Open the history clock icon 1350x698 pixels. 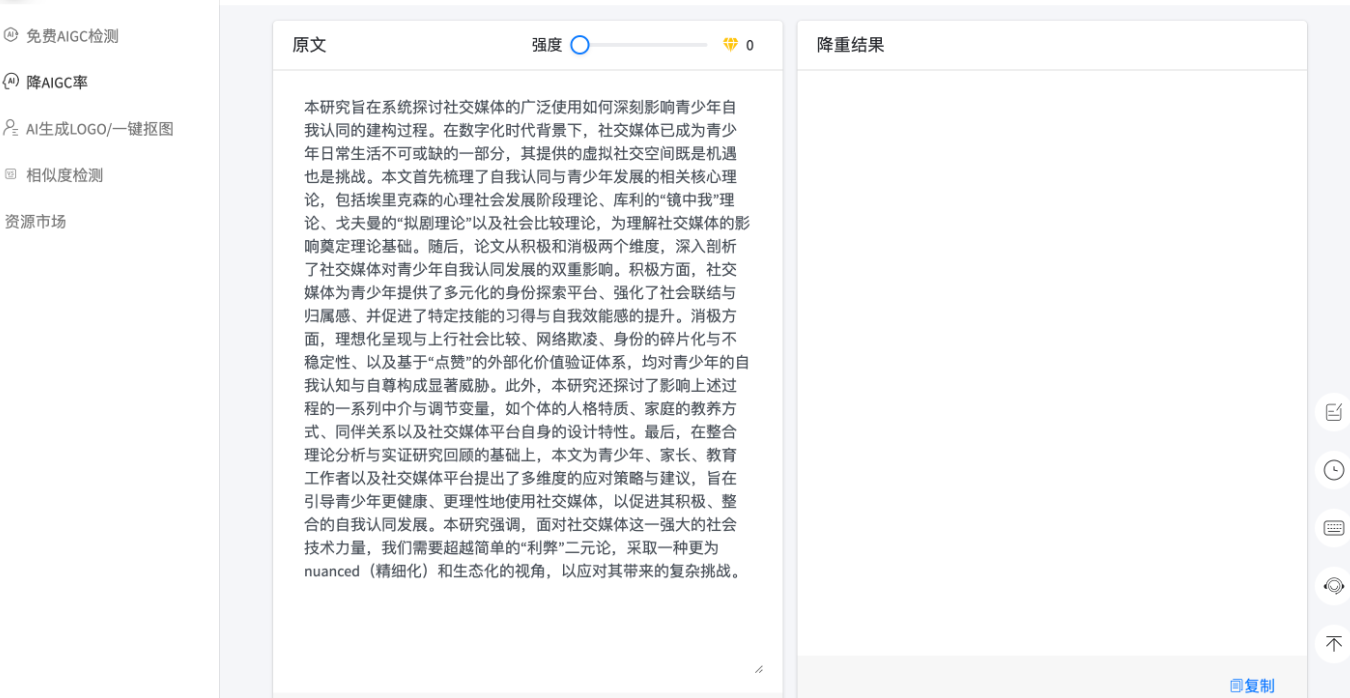[1333, 470]
